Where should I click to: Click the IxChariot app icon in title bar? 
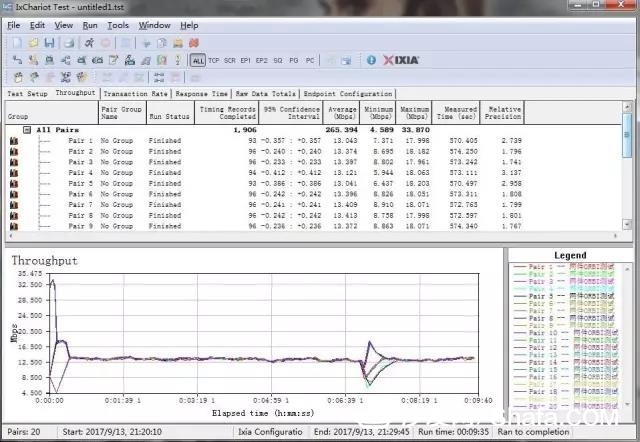click(7, 7)
